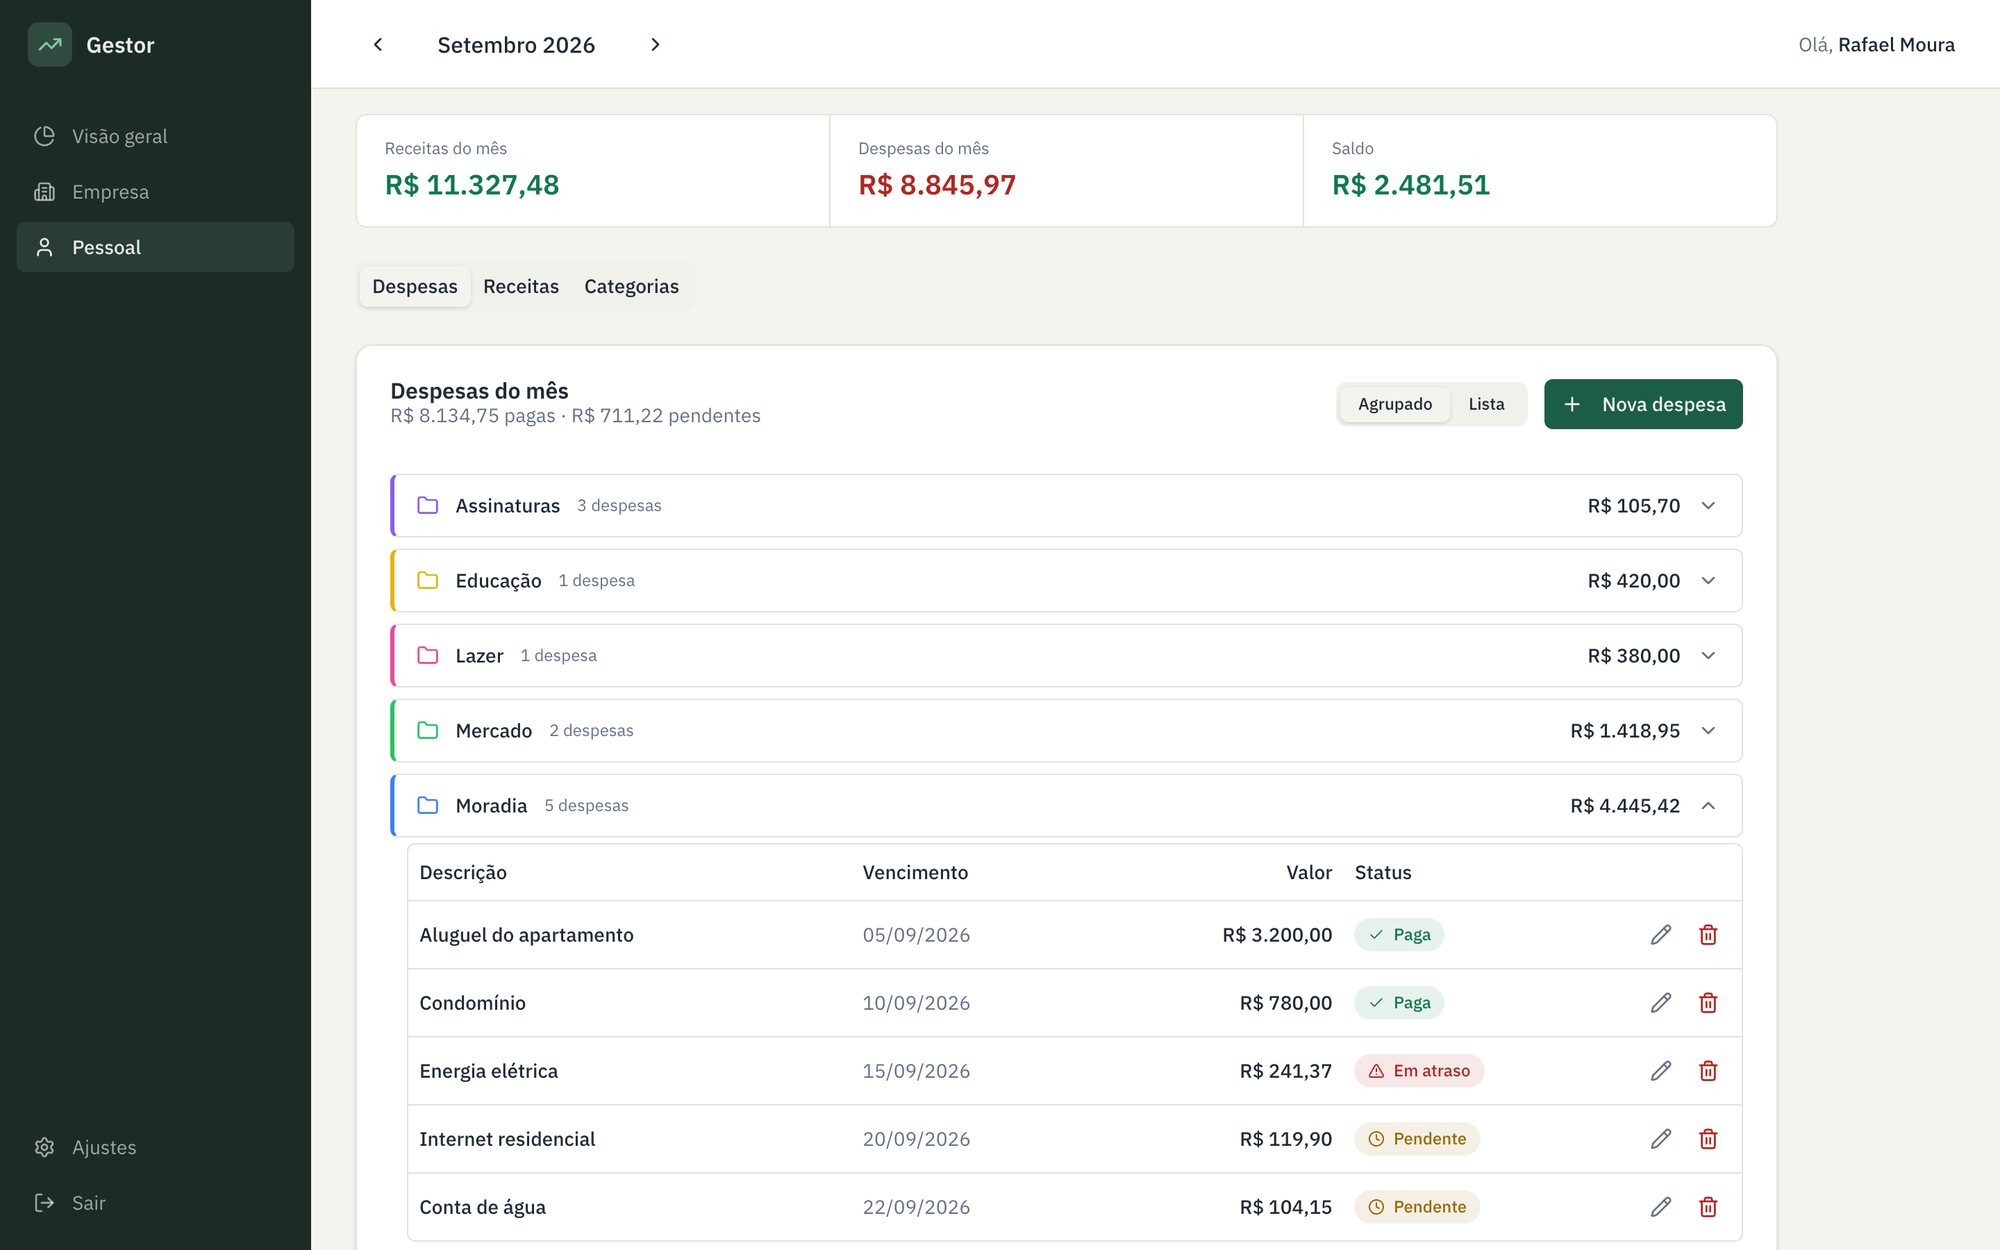Image resolution: width=2000 pixels, height=1250 pixels.
Task: Click the Gestor logo icon
Action: coord(50,44)
